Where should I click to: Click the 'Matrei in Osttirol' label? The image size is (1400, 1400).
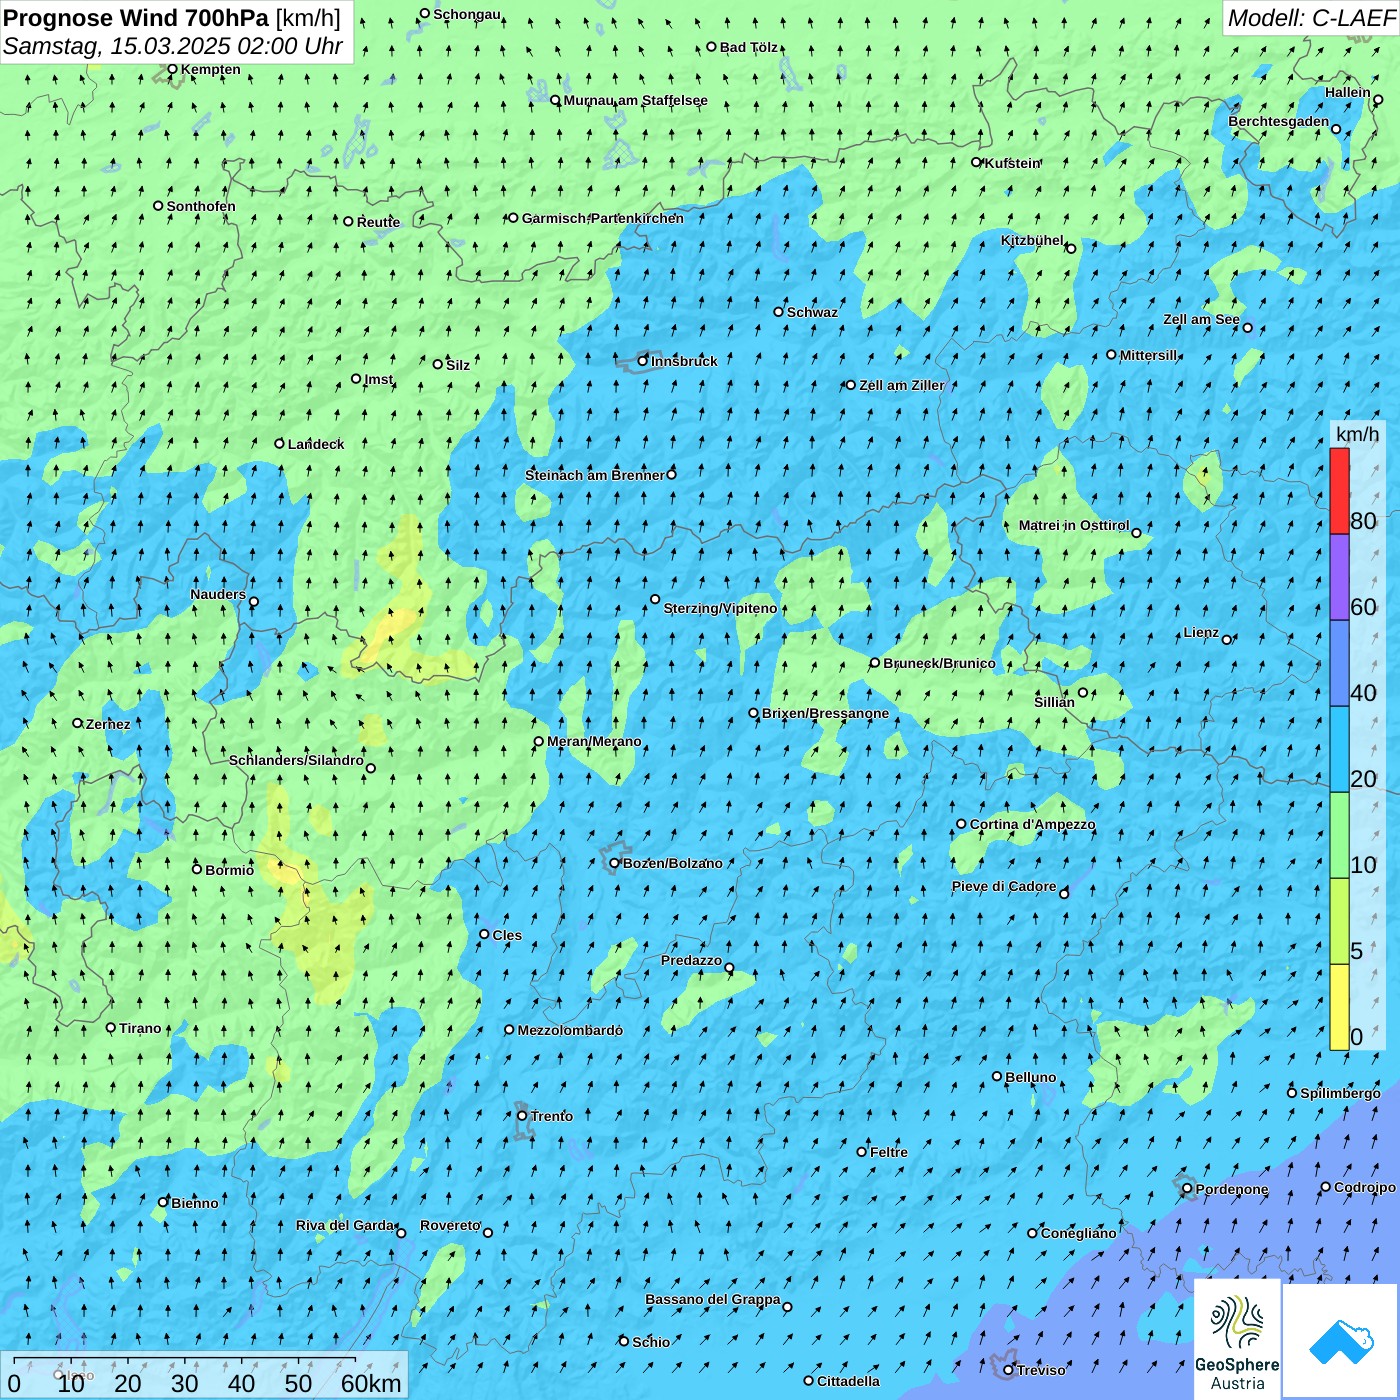pyautogui.click(x=1074, y=525)
